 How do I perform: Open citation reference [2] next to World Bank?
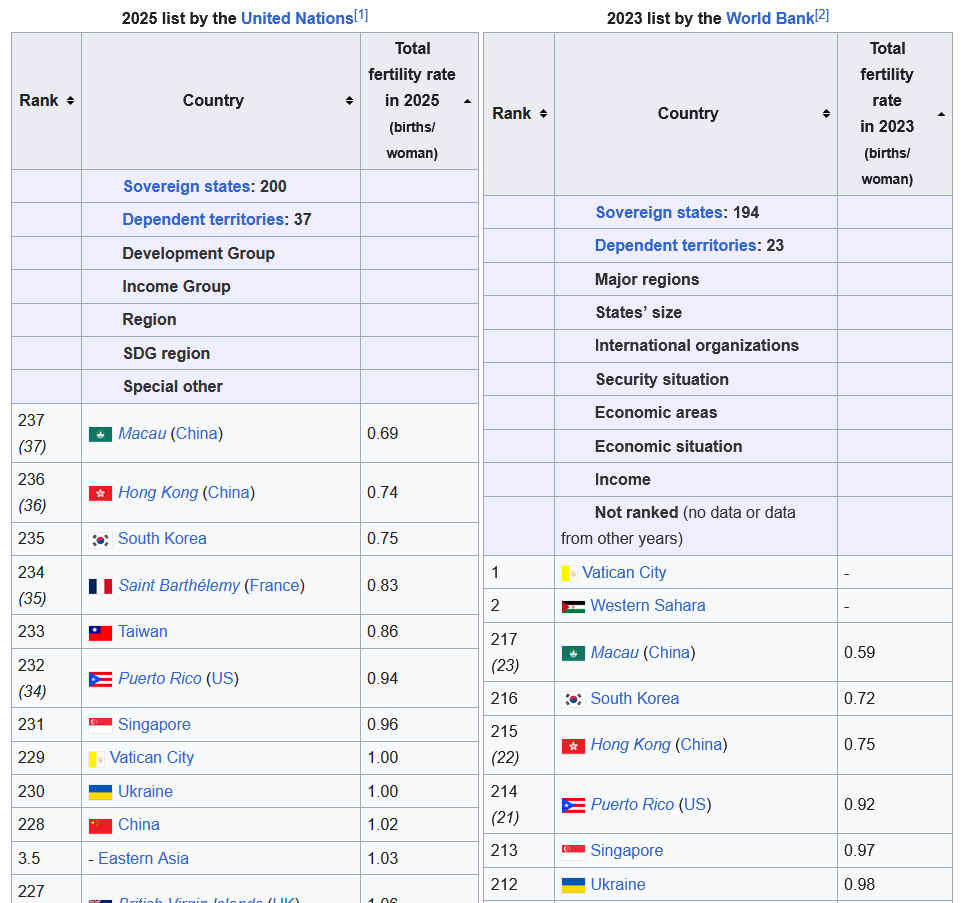click(822, 14)
